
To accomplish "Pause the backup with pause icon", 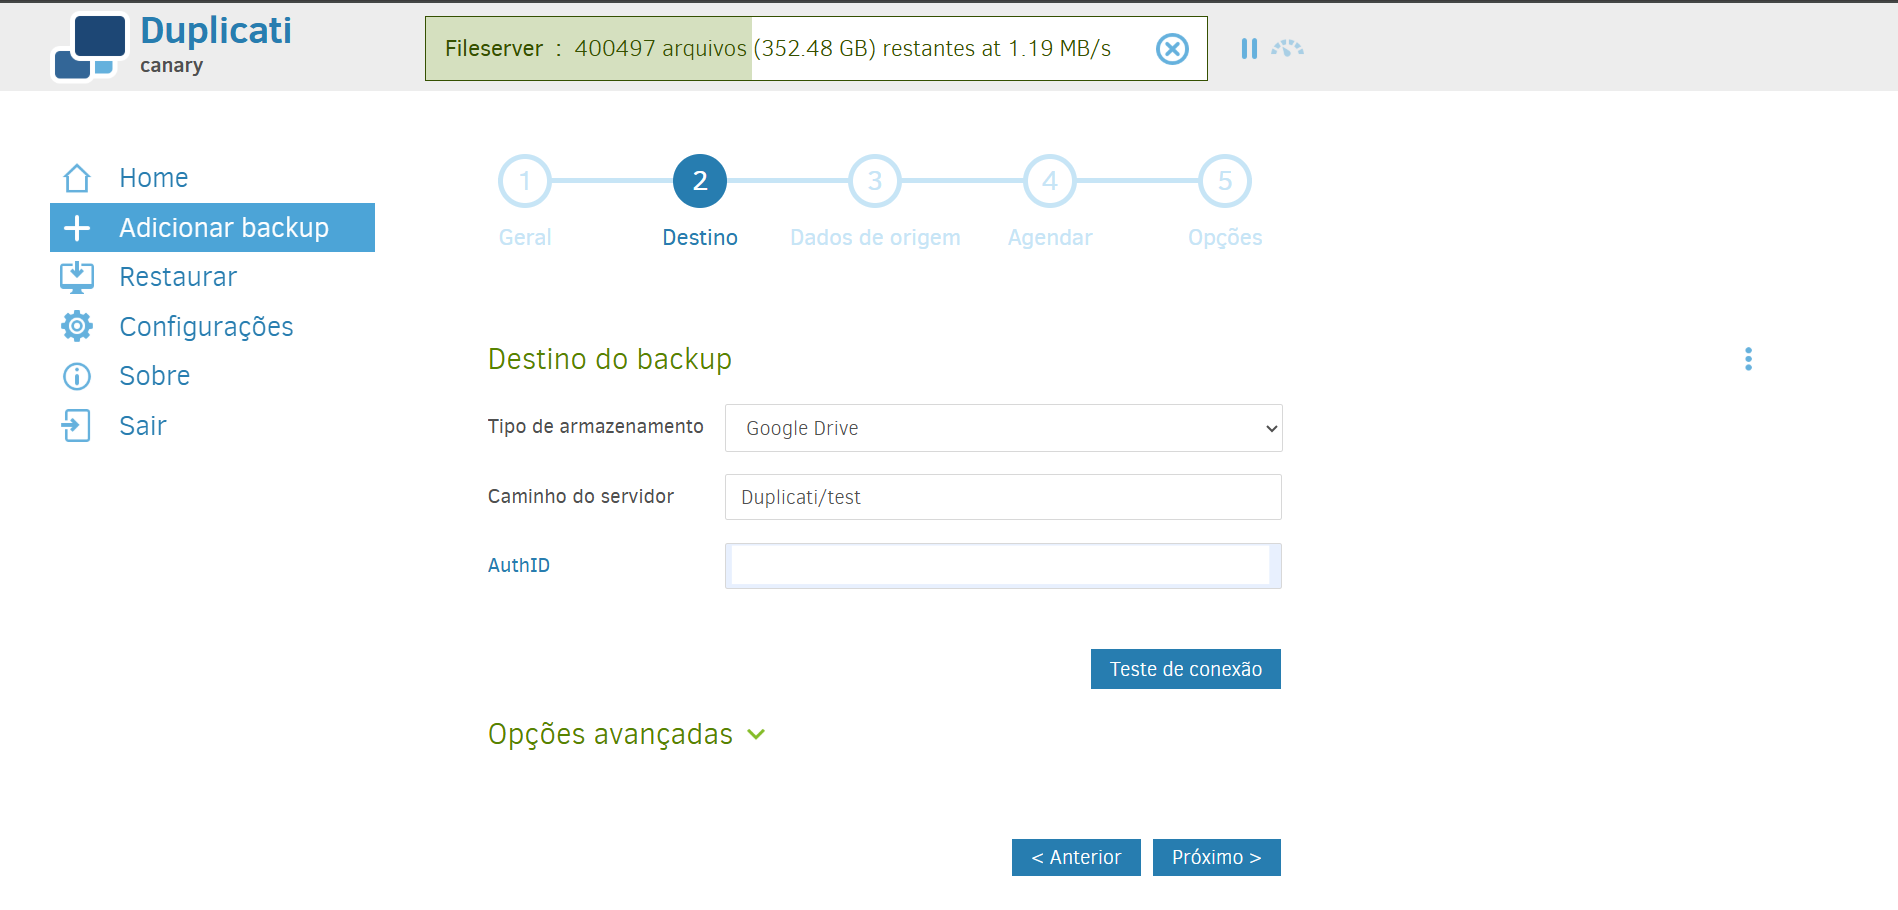I will pyautogui.click(x=1249, y=49).
